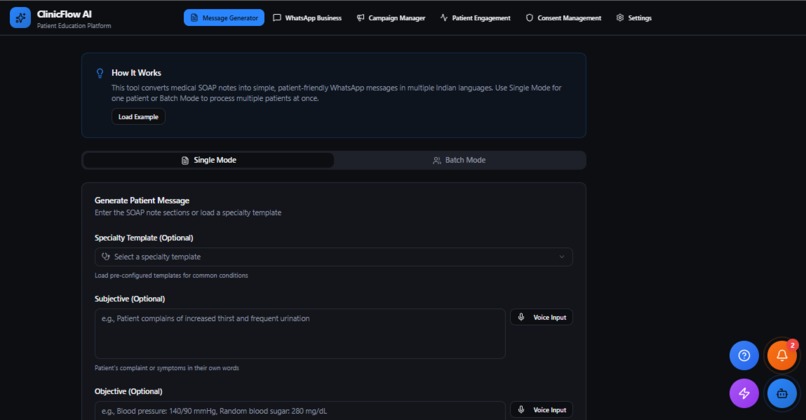Click the How It Works heading
The width and height of the screenshot is (806, 420).
[x=136, y=73]
